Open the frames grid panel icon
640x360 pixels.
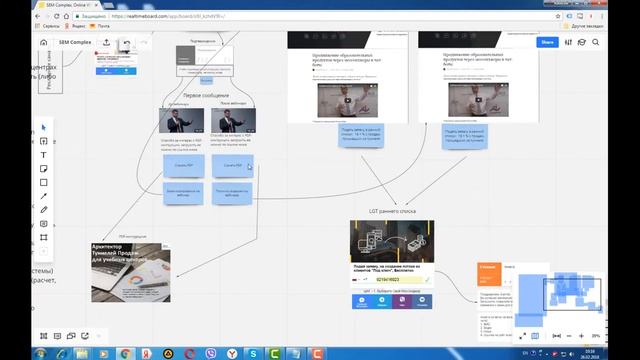coord(44,336)
